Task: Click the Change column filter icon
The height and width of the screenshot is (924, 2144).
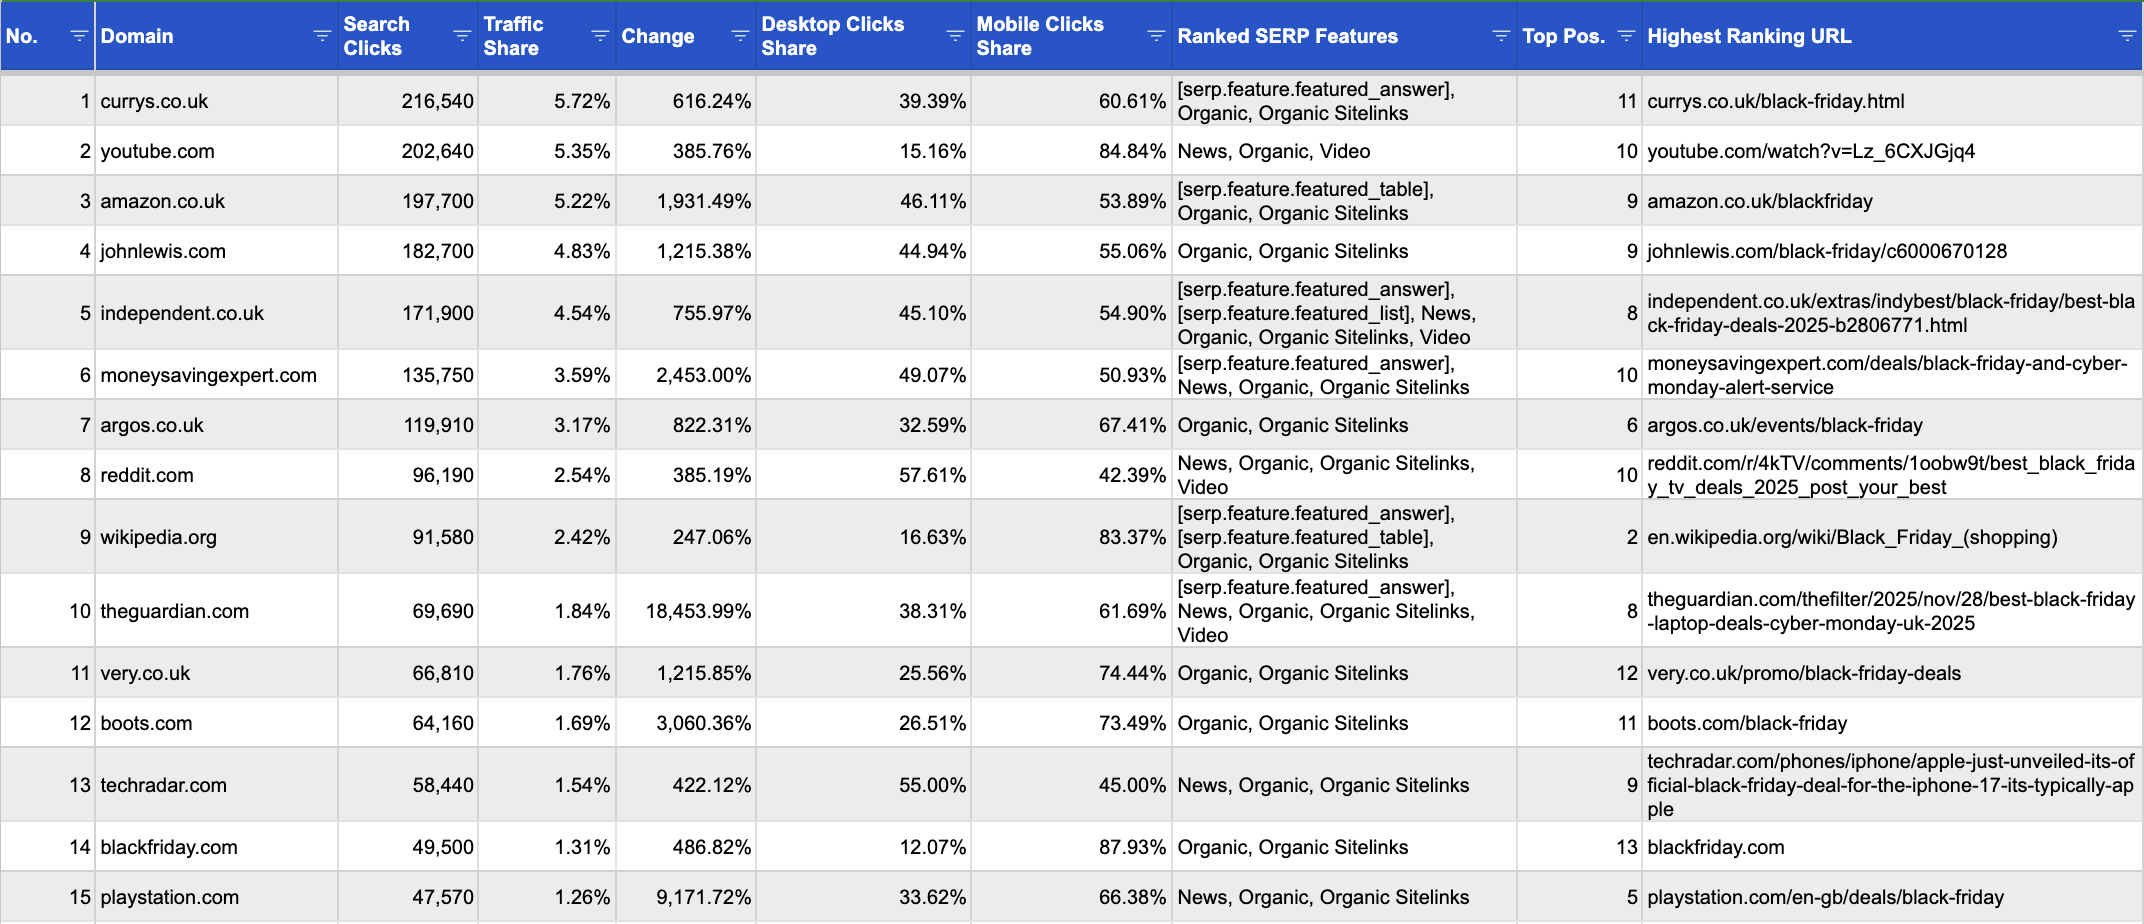Action: (x=740, y=36)
